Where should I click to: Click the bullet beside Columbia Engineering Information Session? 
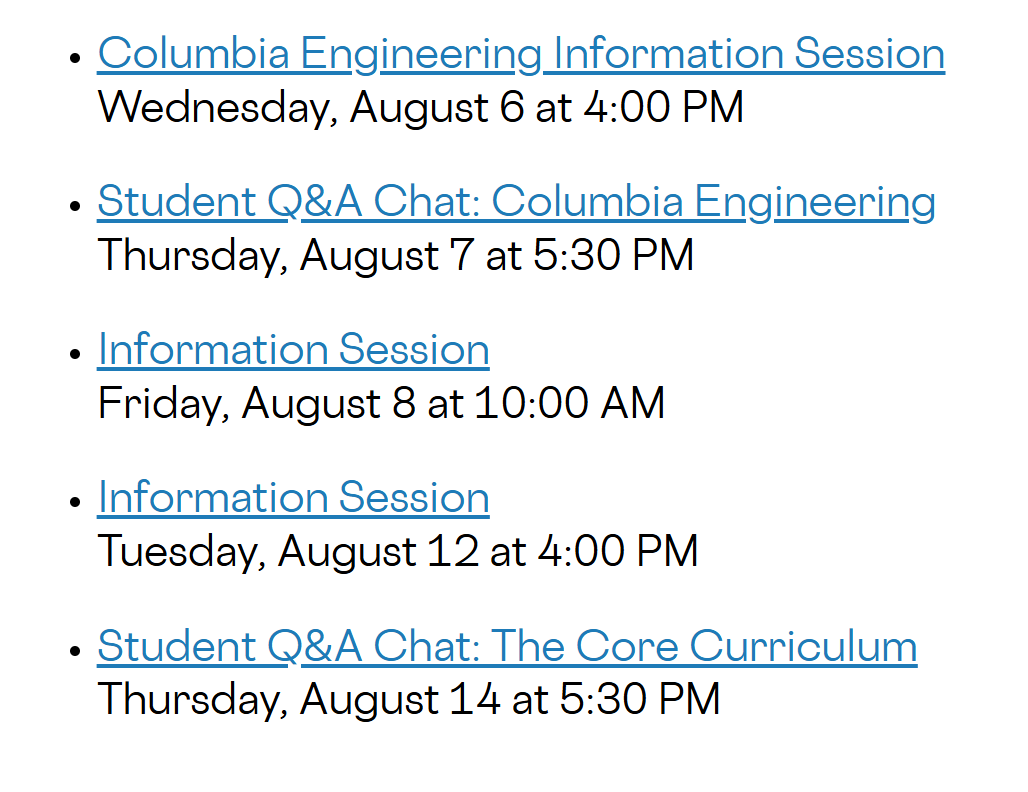[x=75, y=58]
